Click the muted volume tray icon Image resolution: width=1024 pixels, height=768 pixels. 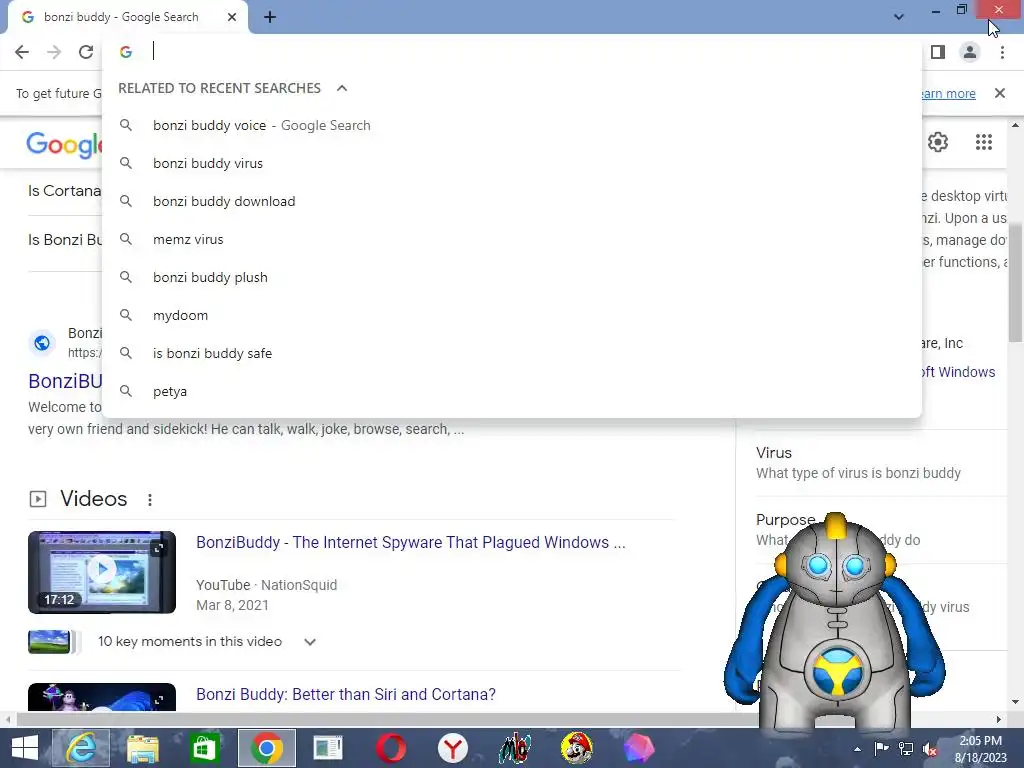tap(930, 749)
